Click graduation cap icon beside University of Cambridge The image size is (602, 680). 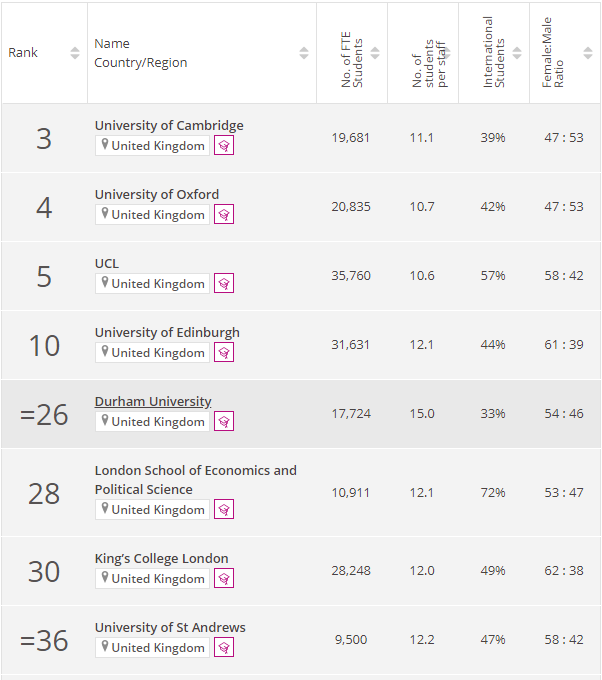[224, 146]
